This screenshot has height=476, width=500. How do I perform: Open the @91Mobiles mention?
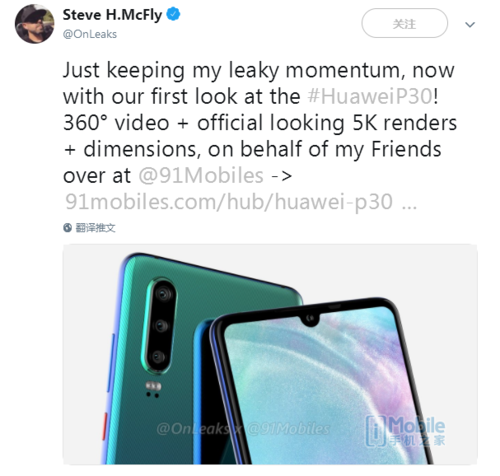pos(201,176)
